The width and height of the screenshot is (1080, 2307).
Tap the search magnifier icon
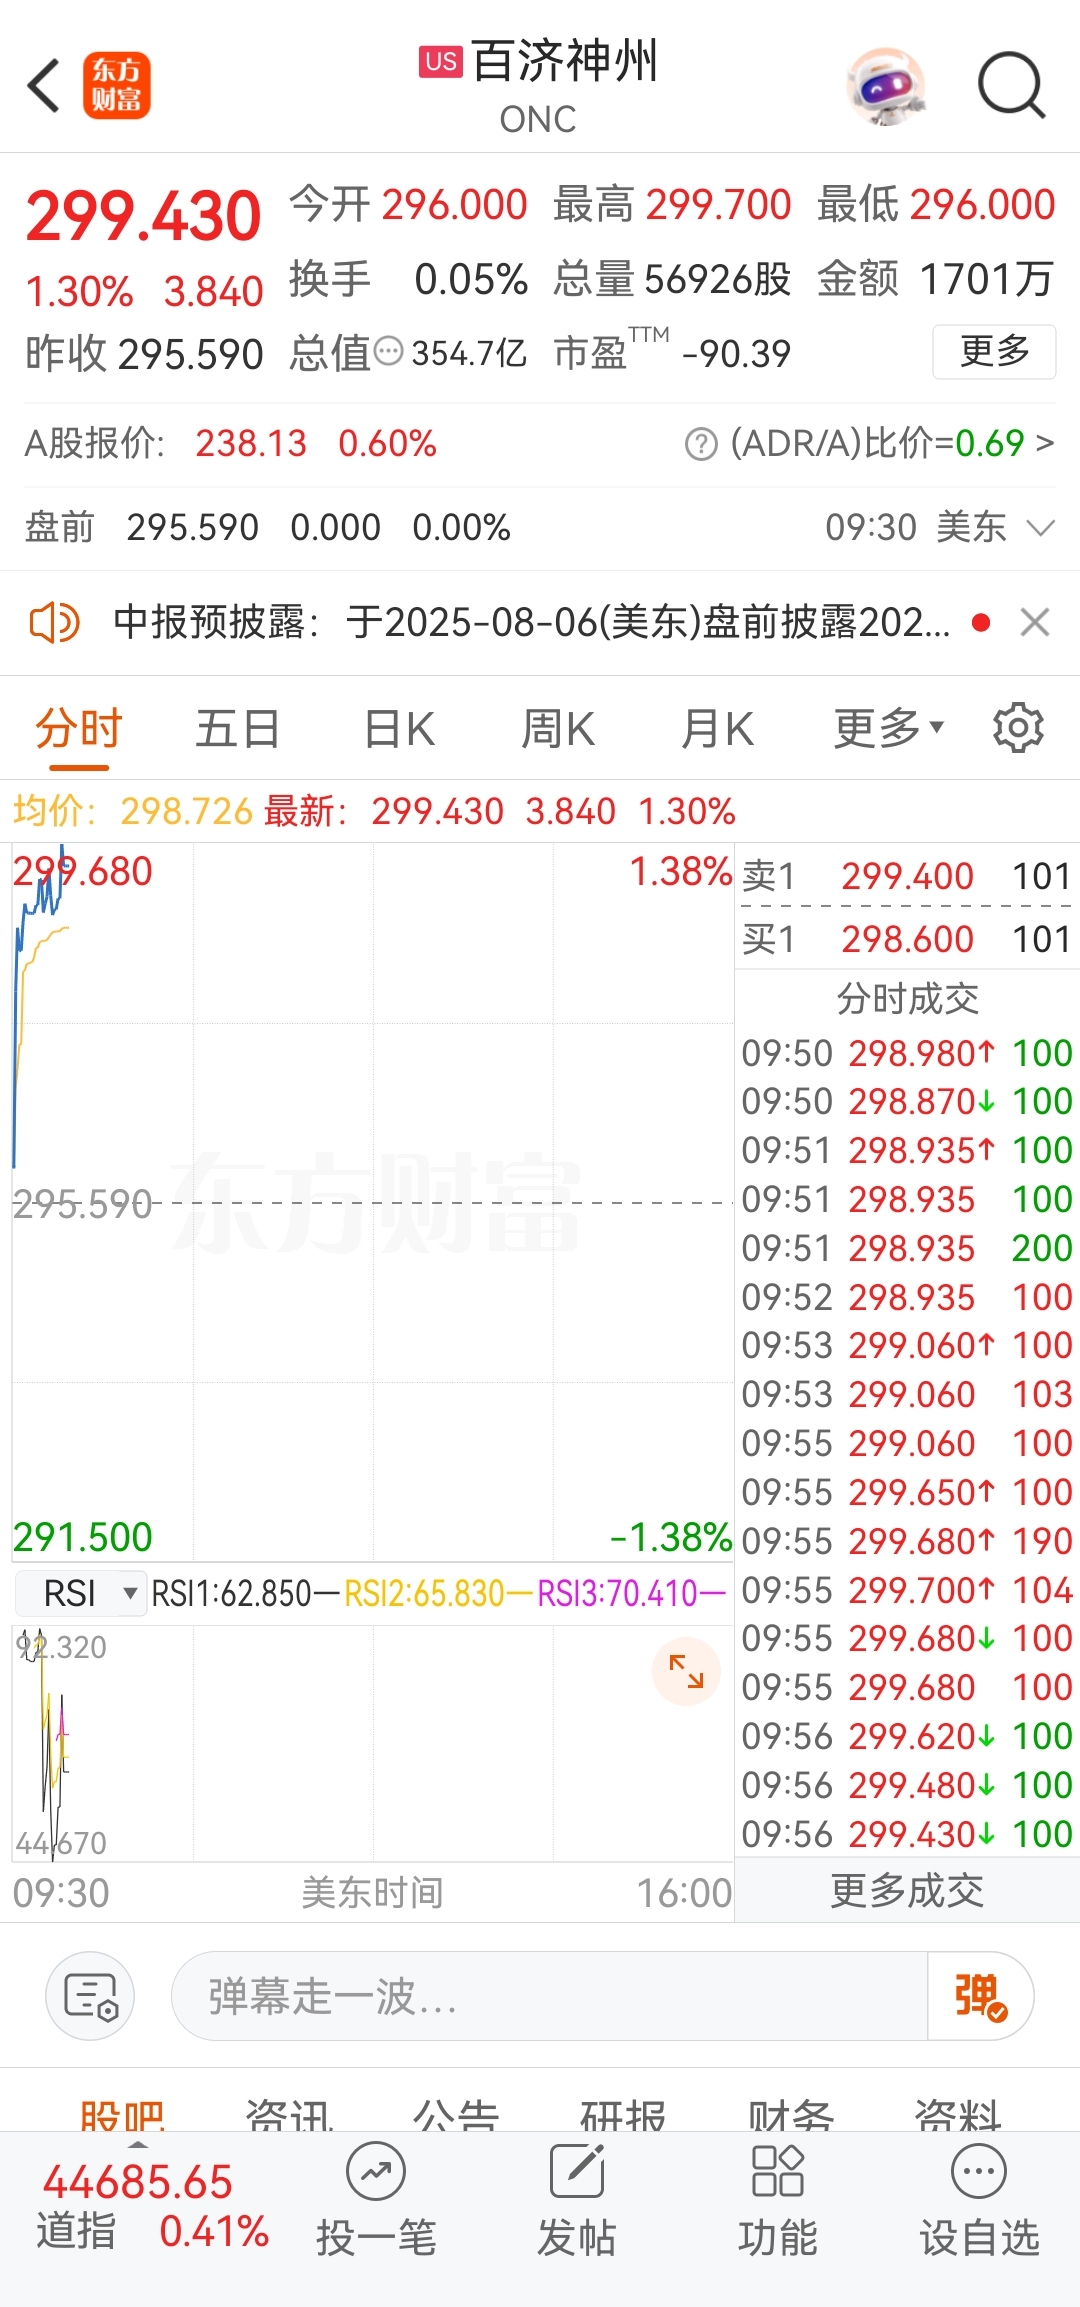click(1011, 86)
